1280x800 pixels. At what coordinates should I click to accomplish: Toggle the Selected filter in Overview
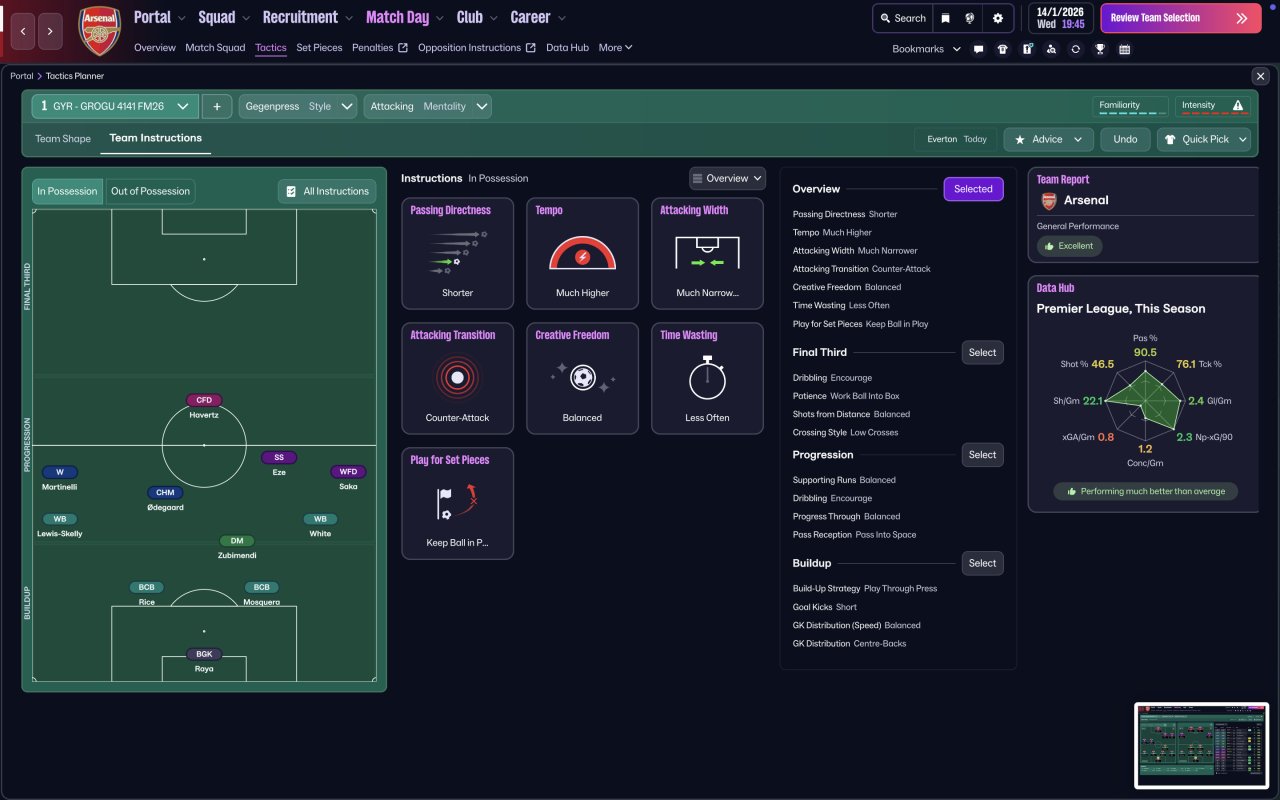(973, 189)
